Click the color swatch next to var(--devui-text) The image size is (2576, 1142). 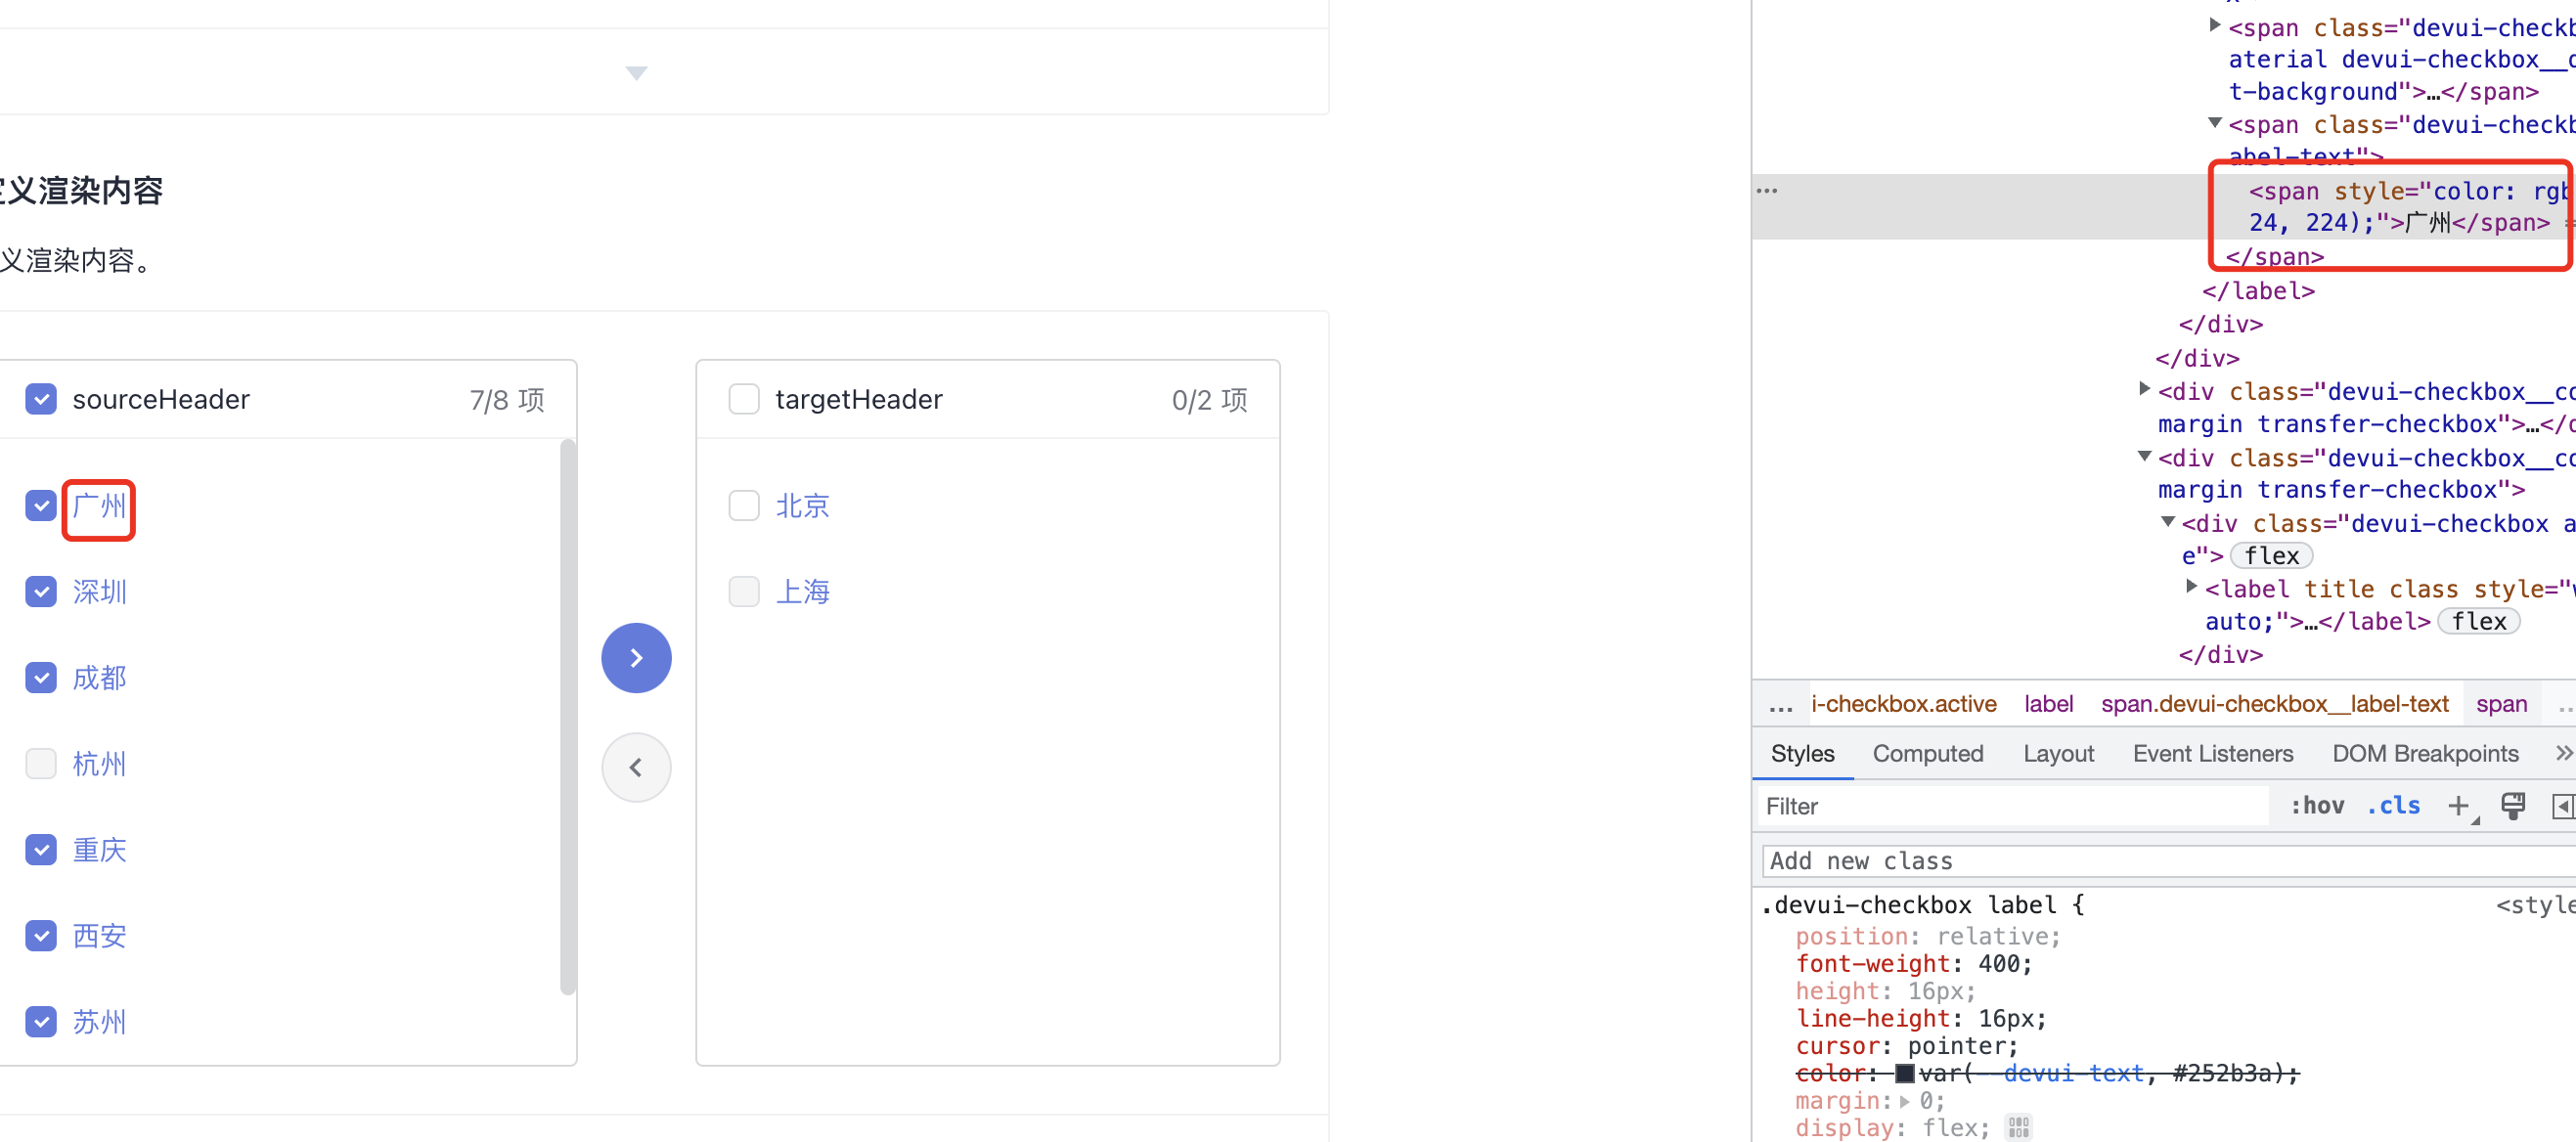point(1904,1073)
